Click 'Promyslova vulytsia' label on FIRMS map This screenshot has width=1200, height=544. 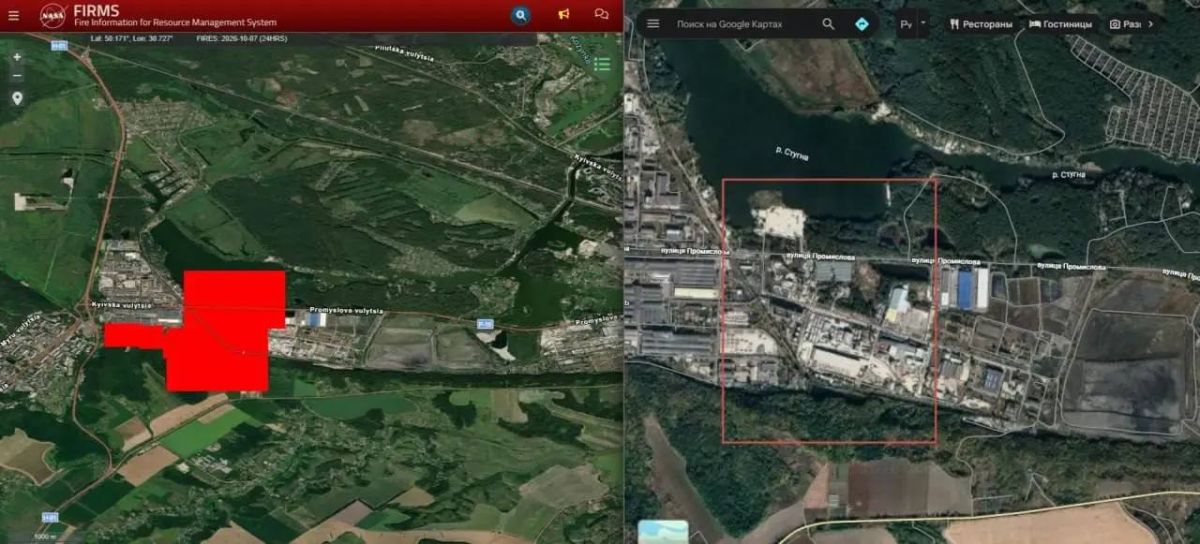tap(346, 311)
